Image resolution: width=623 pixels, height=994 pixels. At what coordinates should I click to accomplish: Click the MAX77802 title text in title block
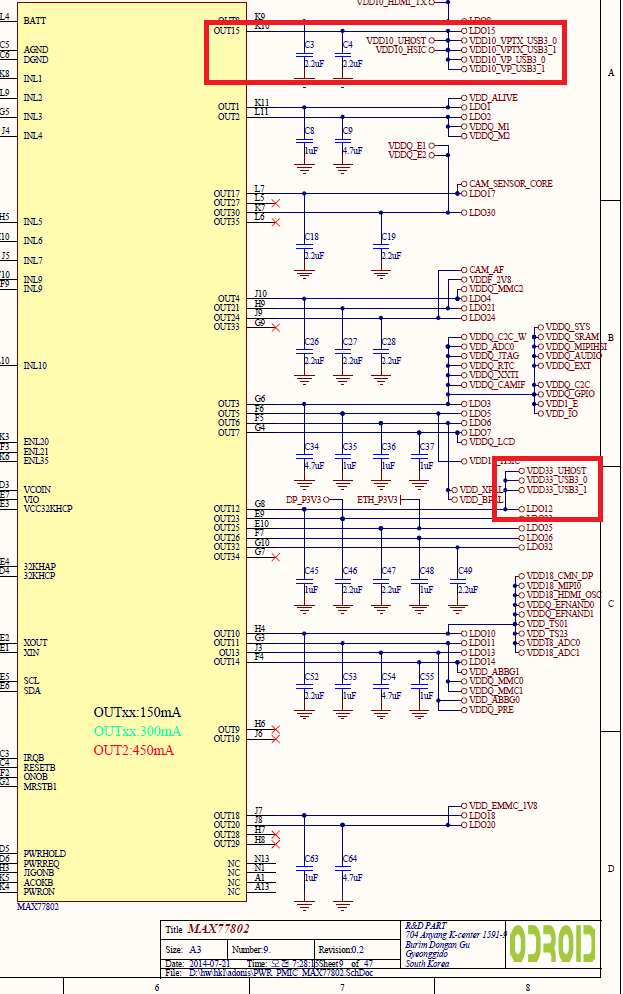tap(218, 929)
